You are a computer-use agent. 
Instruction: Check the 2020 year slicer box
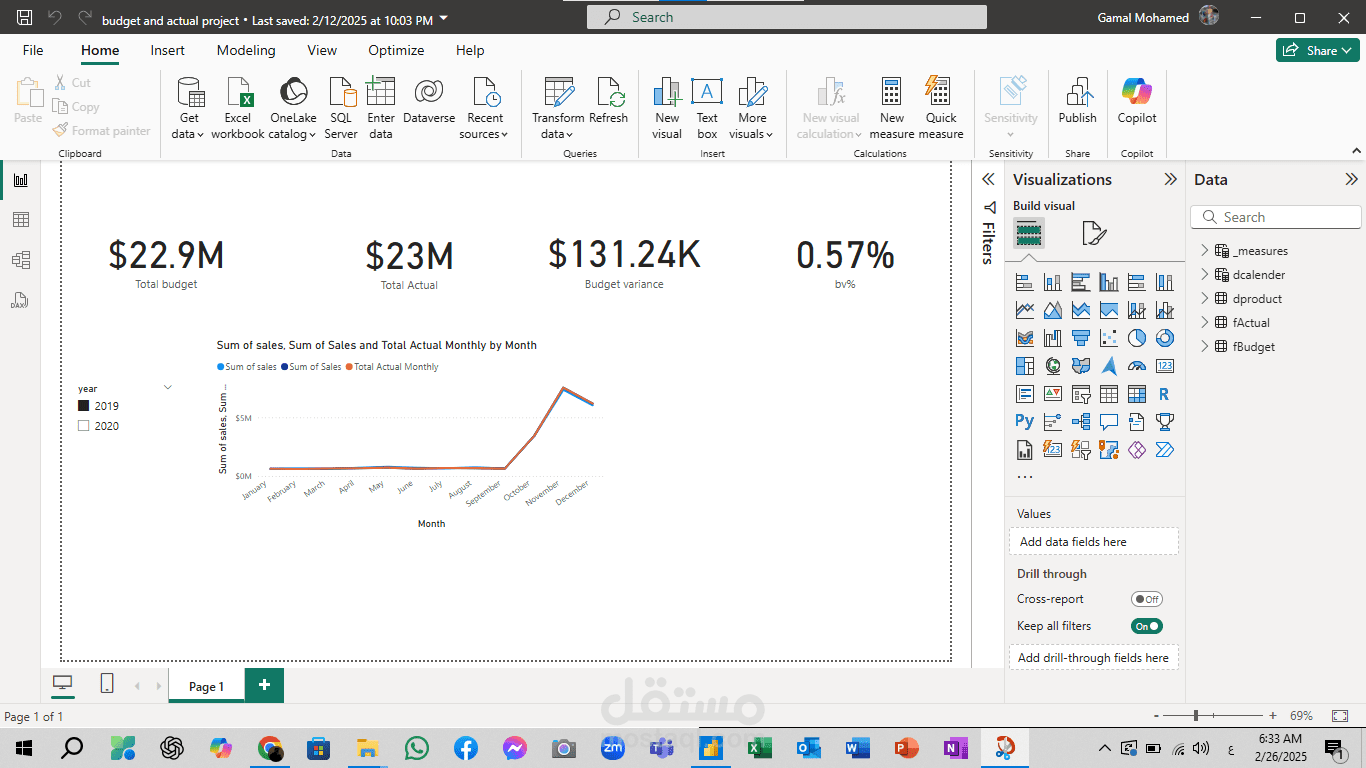click(84, 426)
